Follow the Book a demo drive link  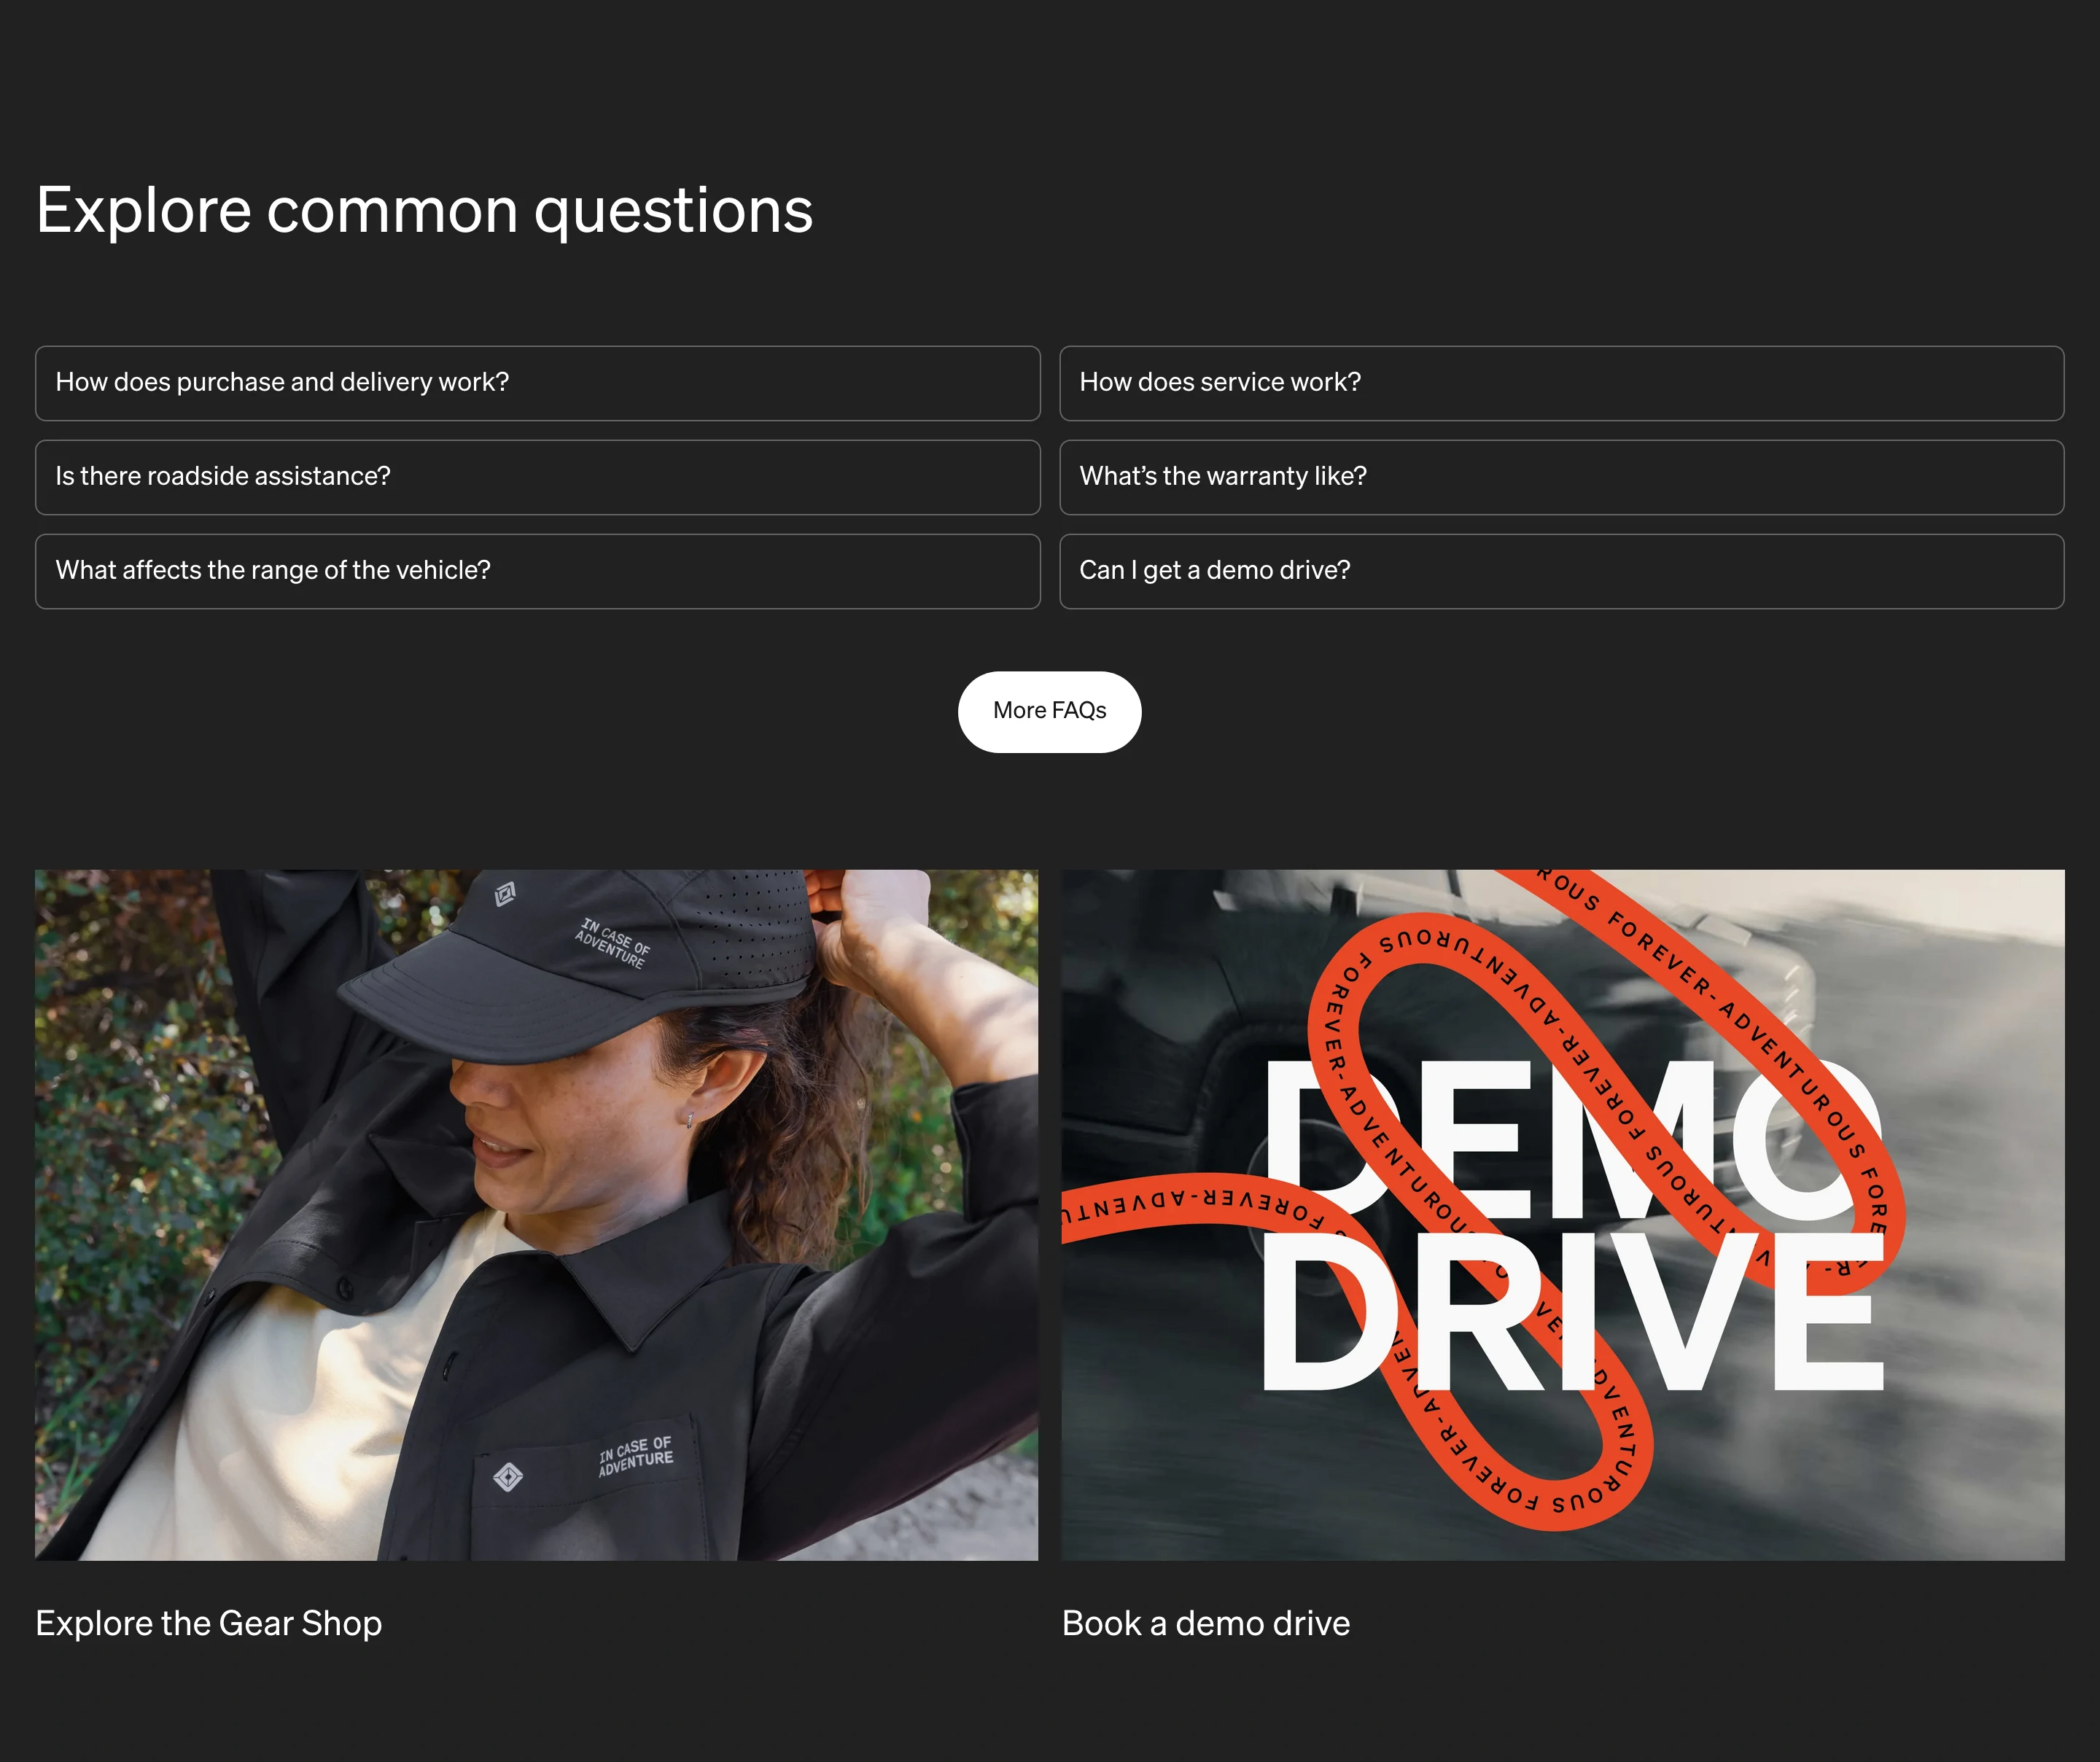tap(1205, 1623)
